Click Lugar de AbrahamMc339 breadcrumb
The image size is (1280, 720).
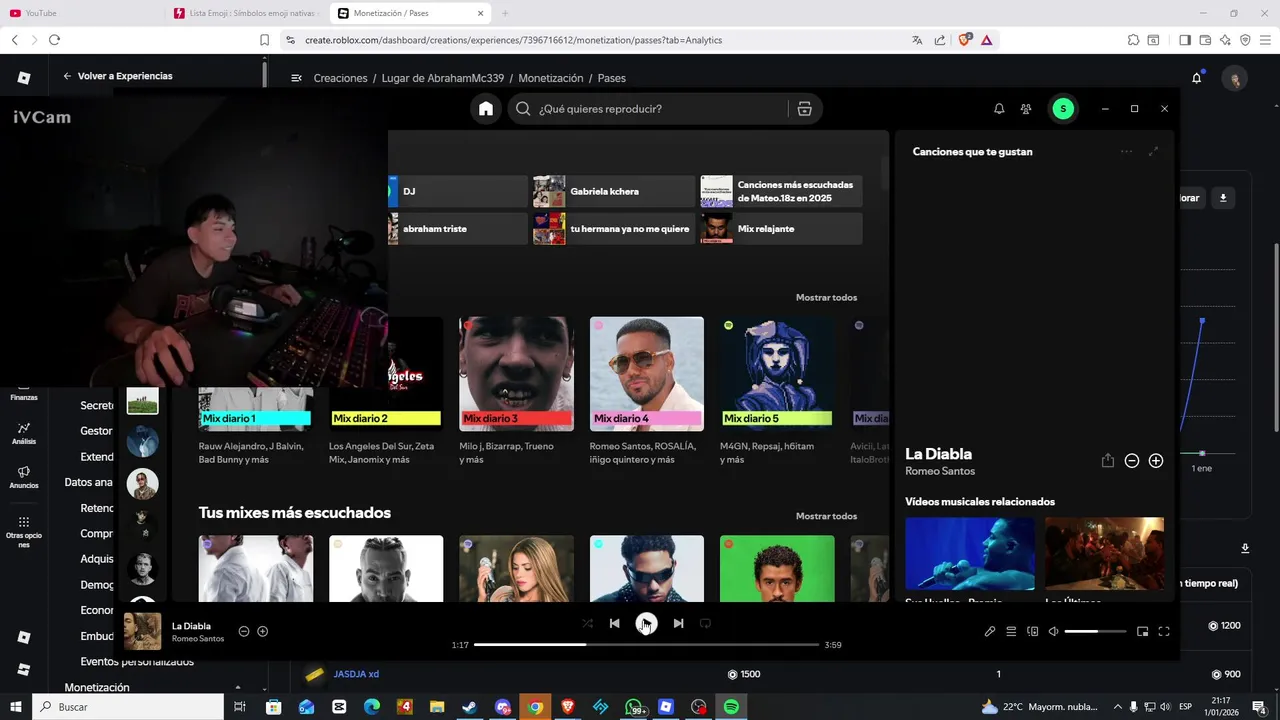(x=443, y=78)
